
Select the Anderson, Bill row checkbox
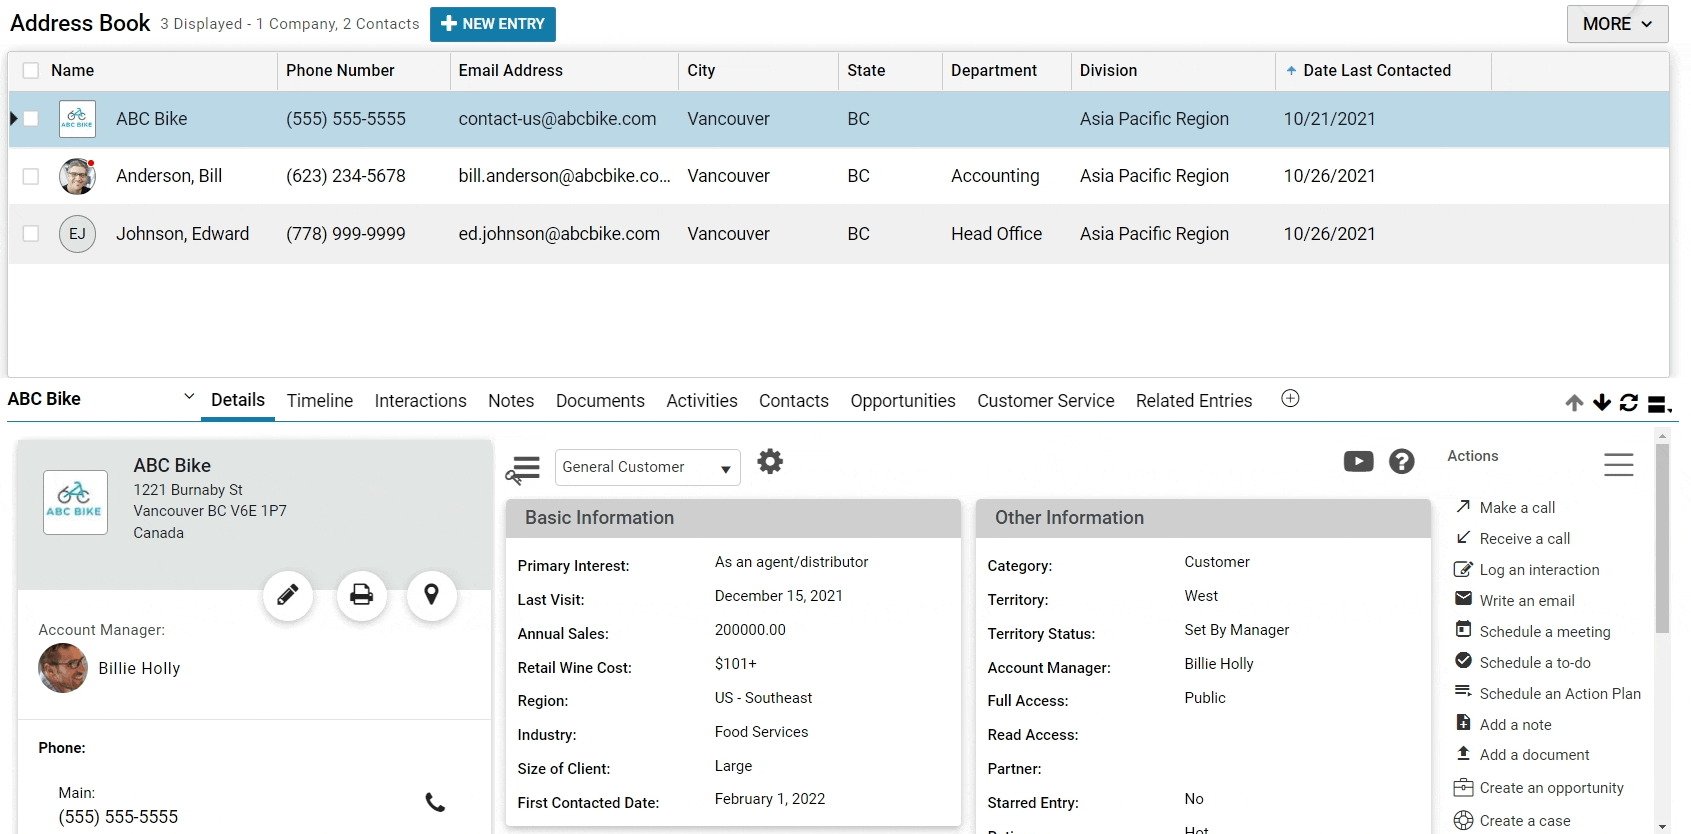coord(31,177)
